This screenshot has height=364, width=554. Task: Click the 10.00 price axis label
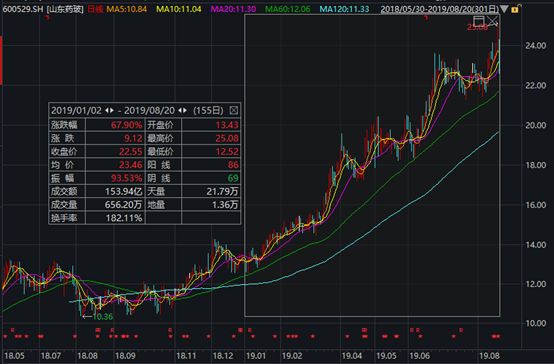coord(536,323)
